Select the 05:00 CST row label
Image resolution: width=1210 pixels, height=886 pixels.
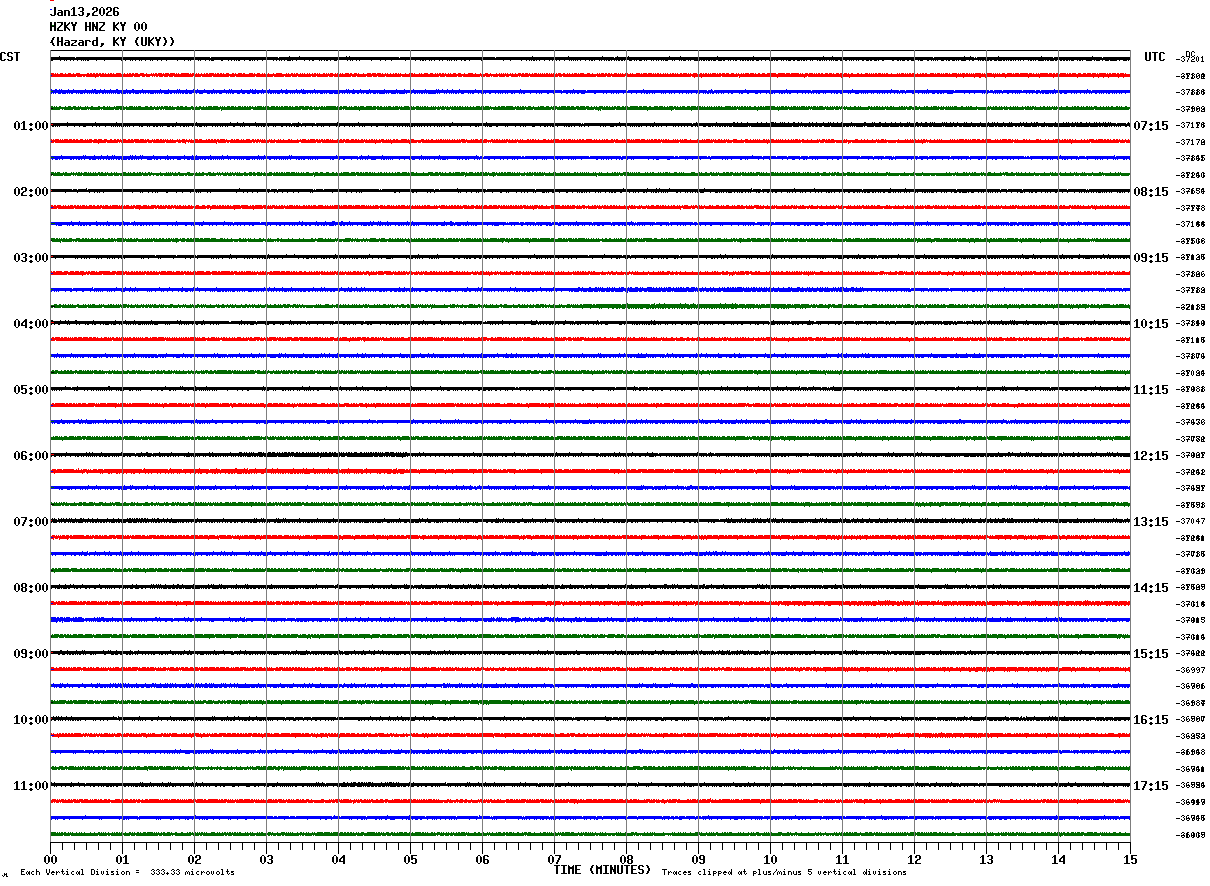pyautogui.click(x=31, y=390)
